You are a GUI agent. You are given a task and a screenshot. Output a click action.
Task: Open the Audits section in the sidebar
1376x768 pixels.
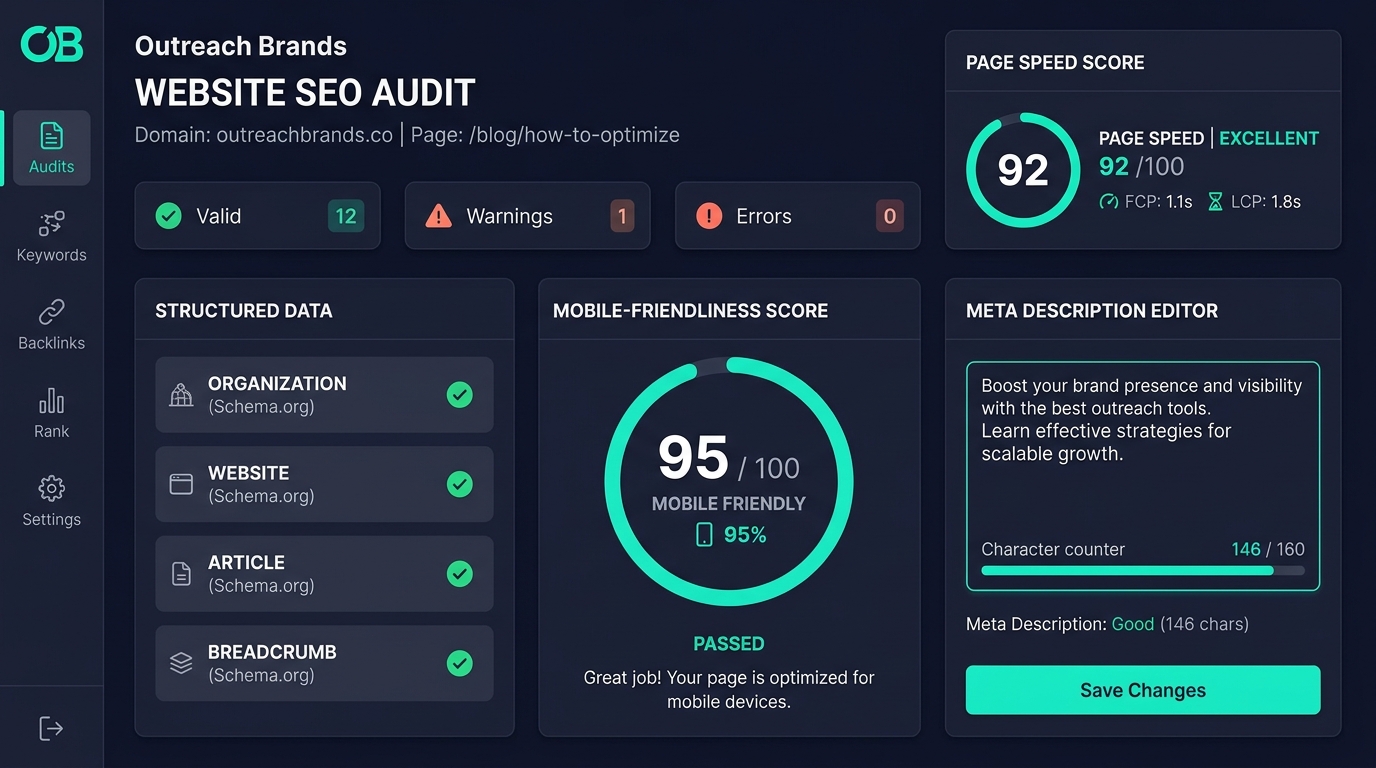click(x=51, y=148)
